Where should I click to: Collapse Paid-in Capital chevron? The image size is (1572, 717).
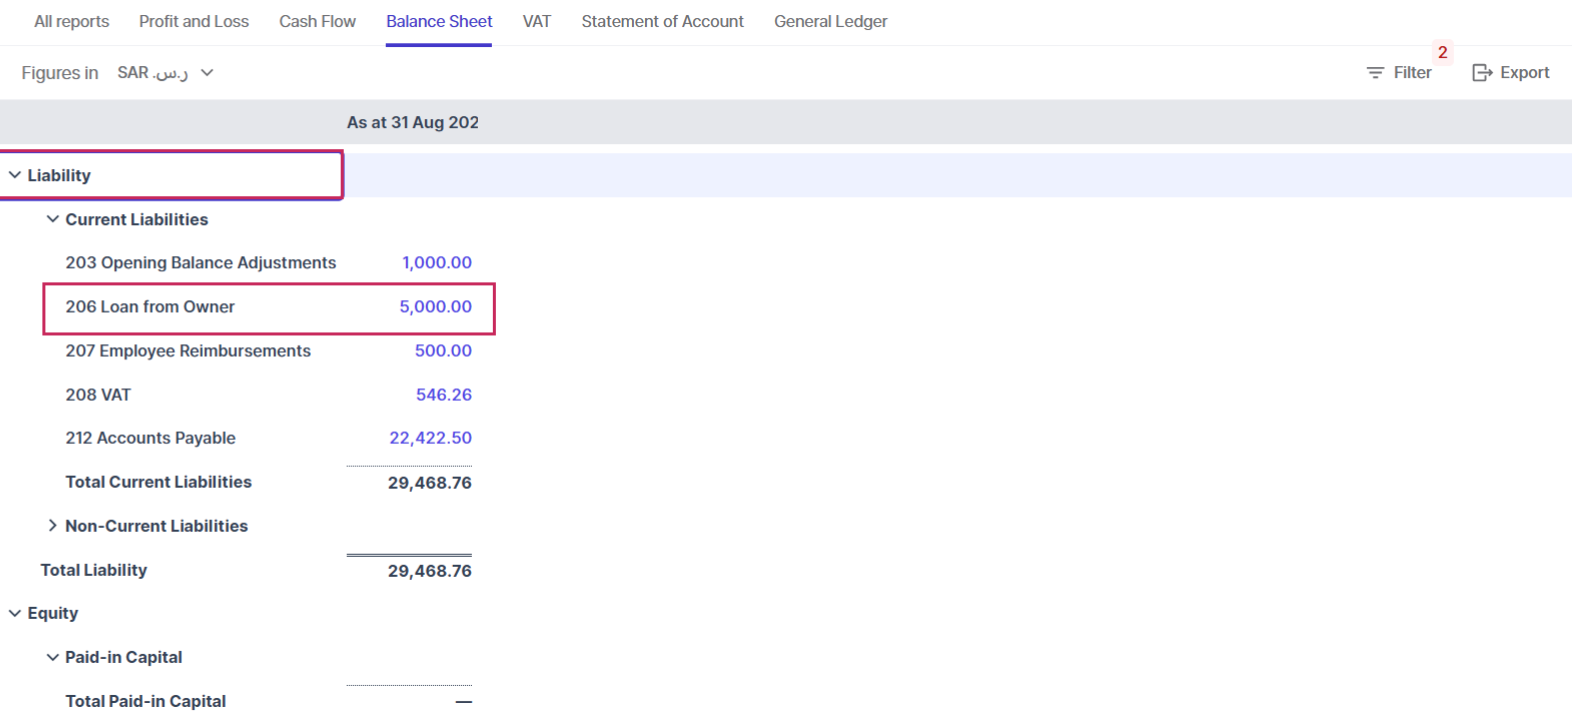tap(53, 657)
